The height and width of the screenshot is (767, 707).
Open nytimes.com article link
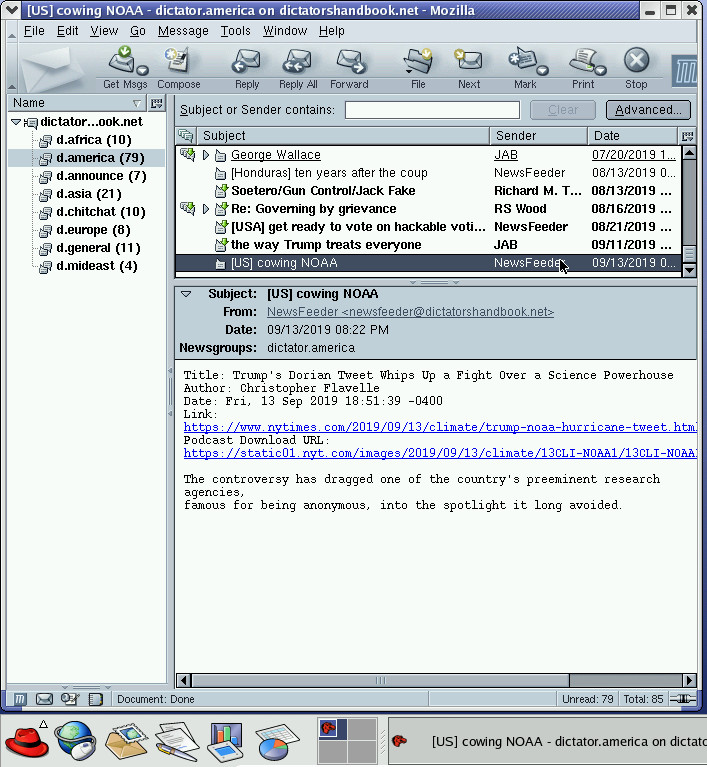pos(440,427)
